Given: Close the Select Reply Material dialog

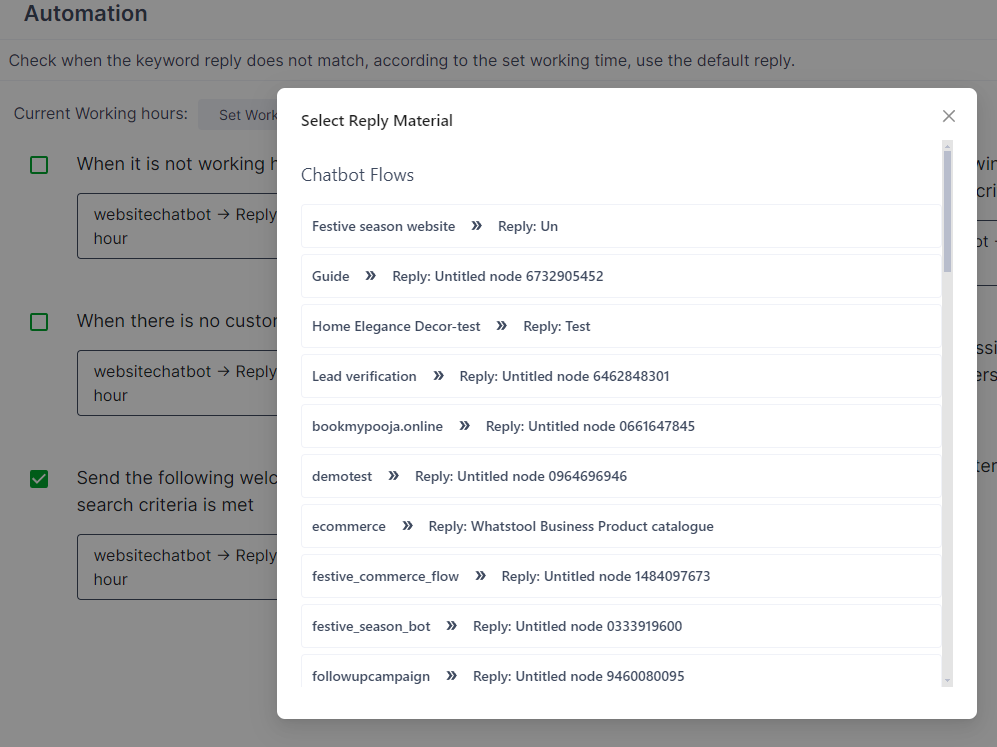Looking at the screenshot, I should pyautogui.click(x=949, y=116).
